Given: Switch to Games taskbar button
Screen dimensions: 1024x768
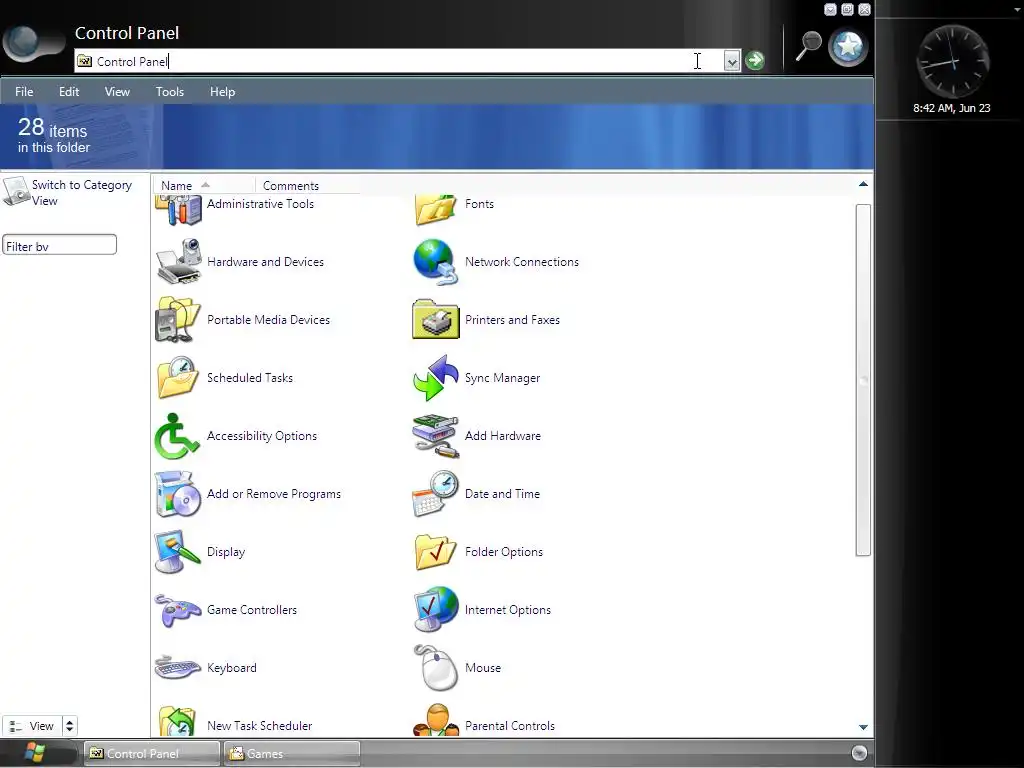Looking at the screenshot, I should [x=292, y=754].
